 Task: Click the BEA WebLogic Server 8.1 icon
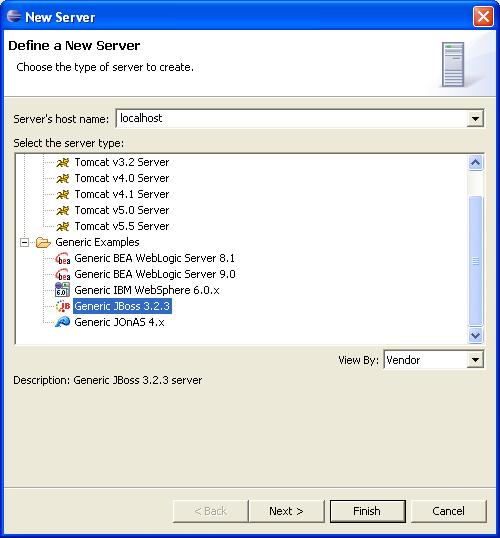click(63, 258)
